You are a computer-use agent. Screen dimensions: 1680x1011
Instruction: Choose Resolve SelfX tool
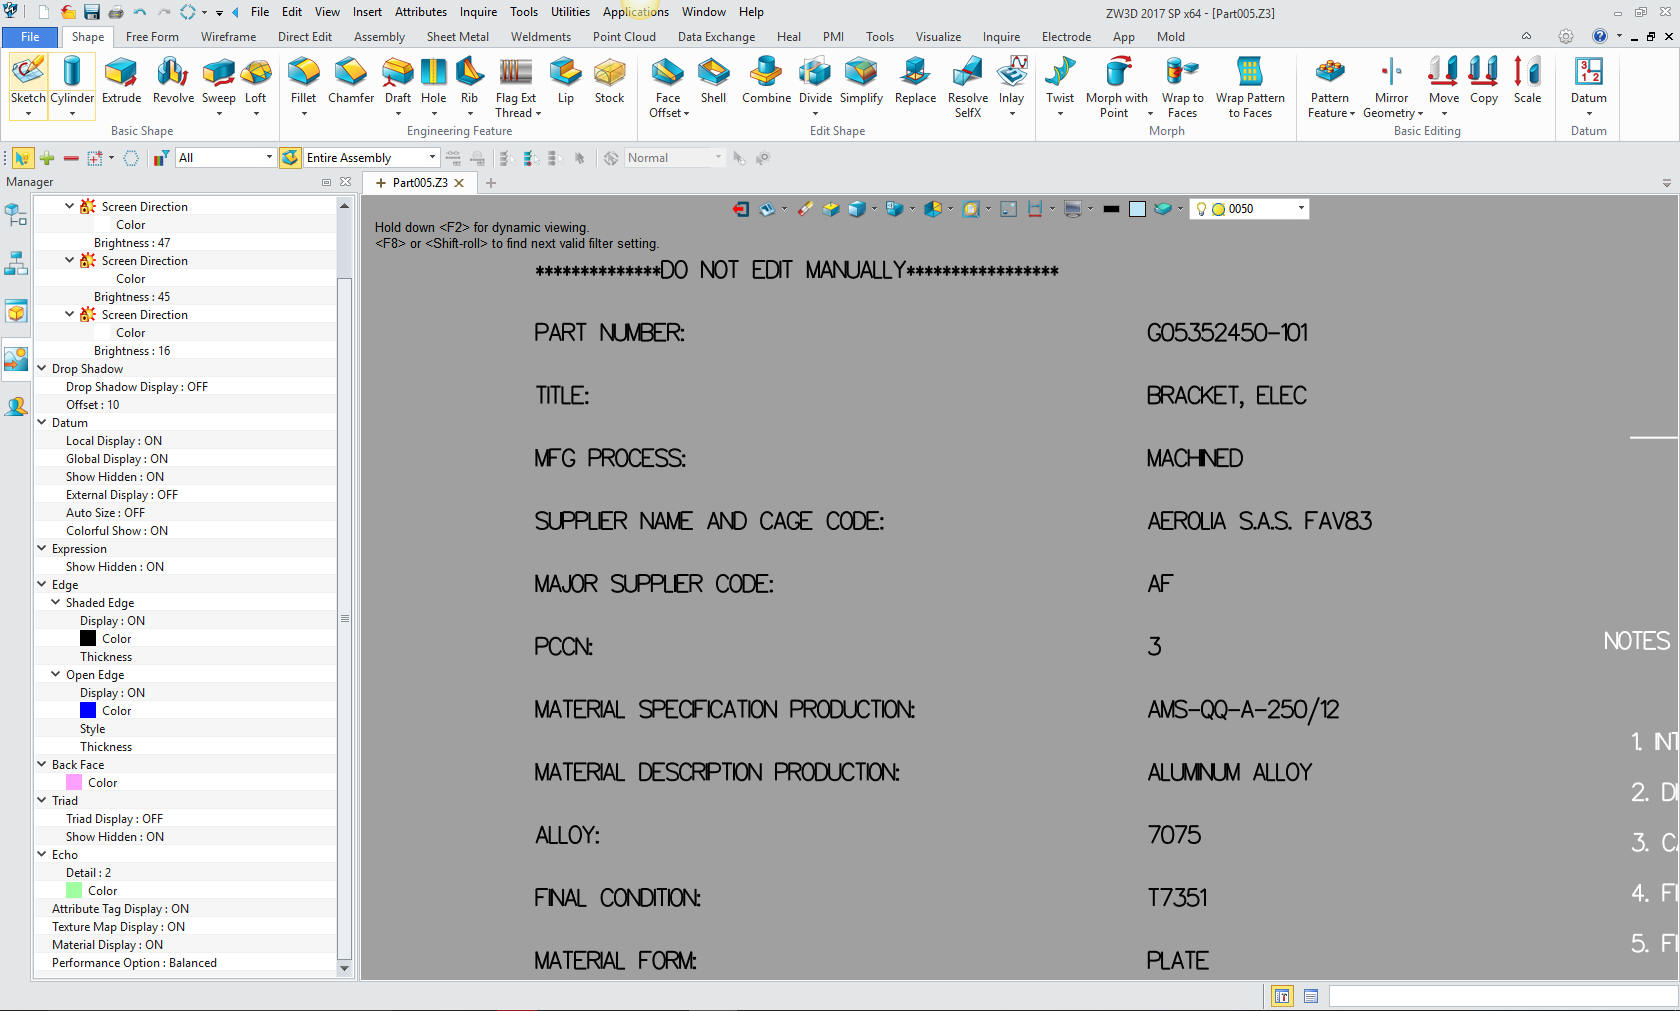pos(967,87)
